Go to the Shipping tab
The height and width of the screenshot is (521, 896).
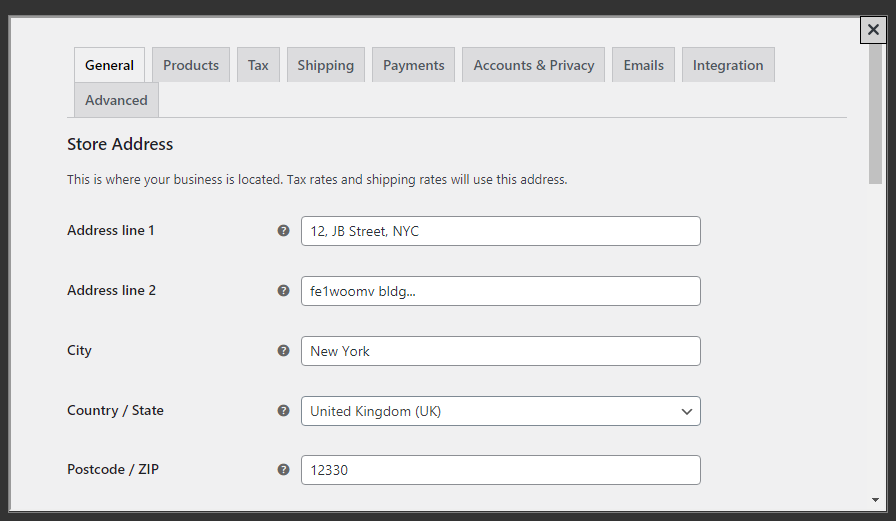coord(325,65)
